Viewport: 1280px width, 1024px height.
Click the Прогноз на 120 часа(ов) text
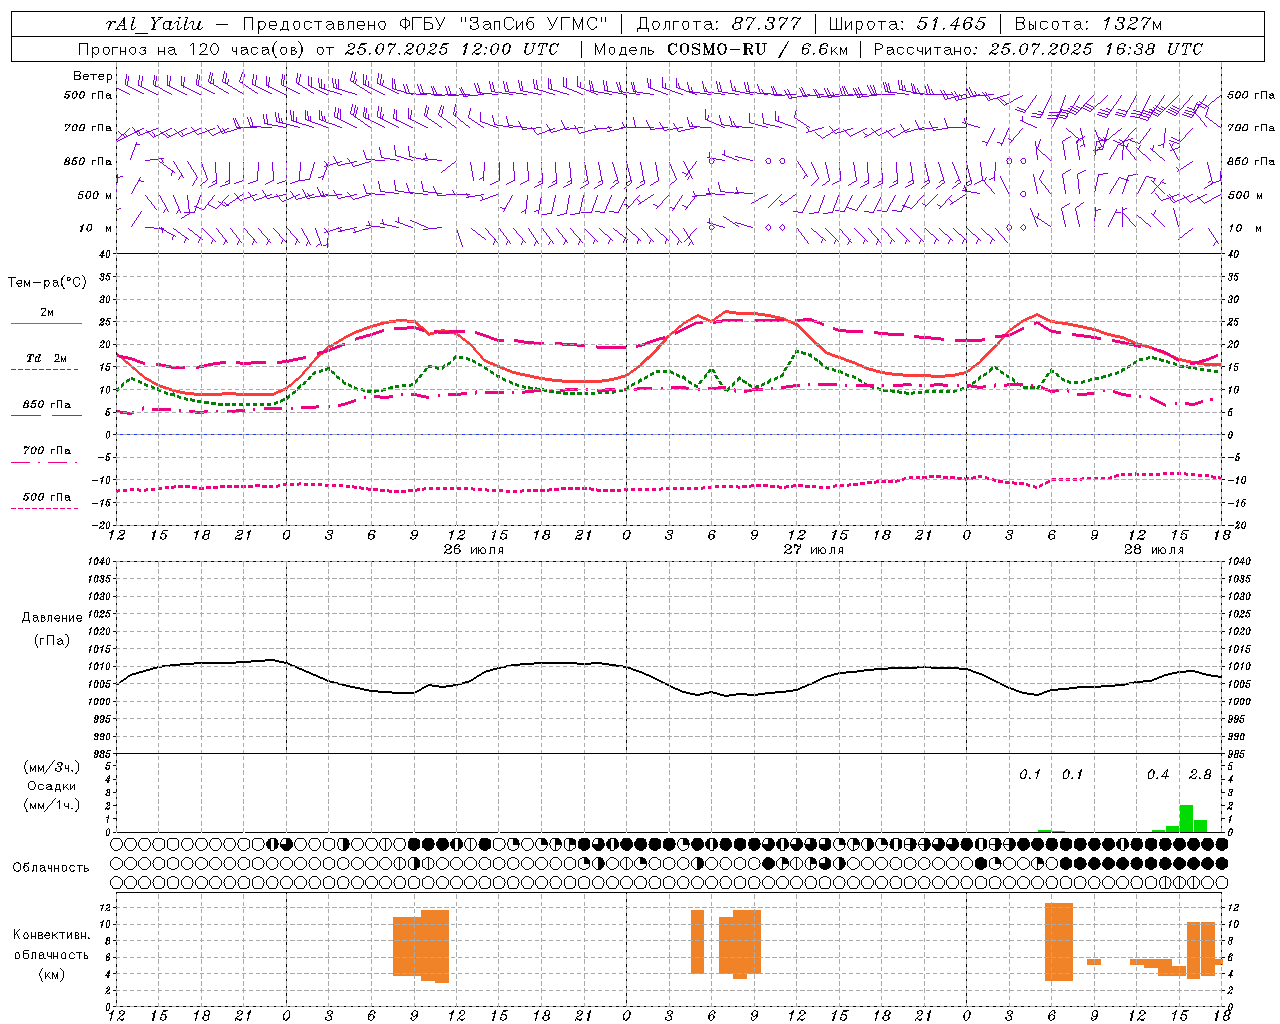[192, 49]
